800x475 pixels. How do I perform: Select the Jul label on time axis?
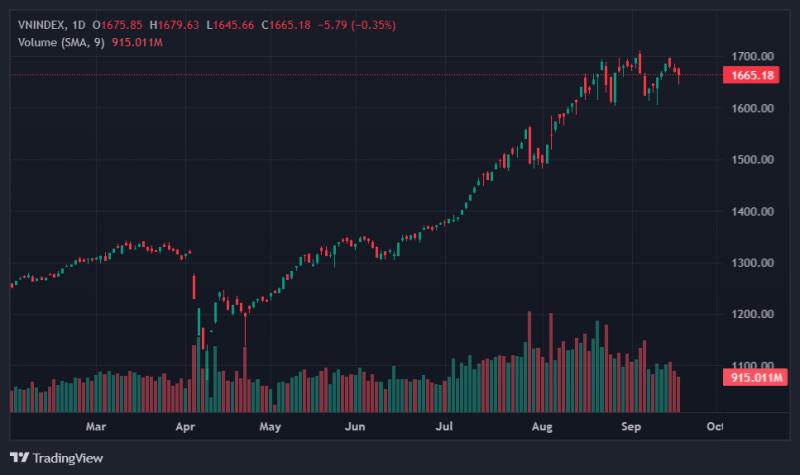[444, 426]
